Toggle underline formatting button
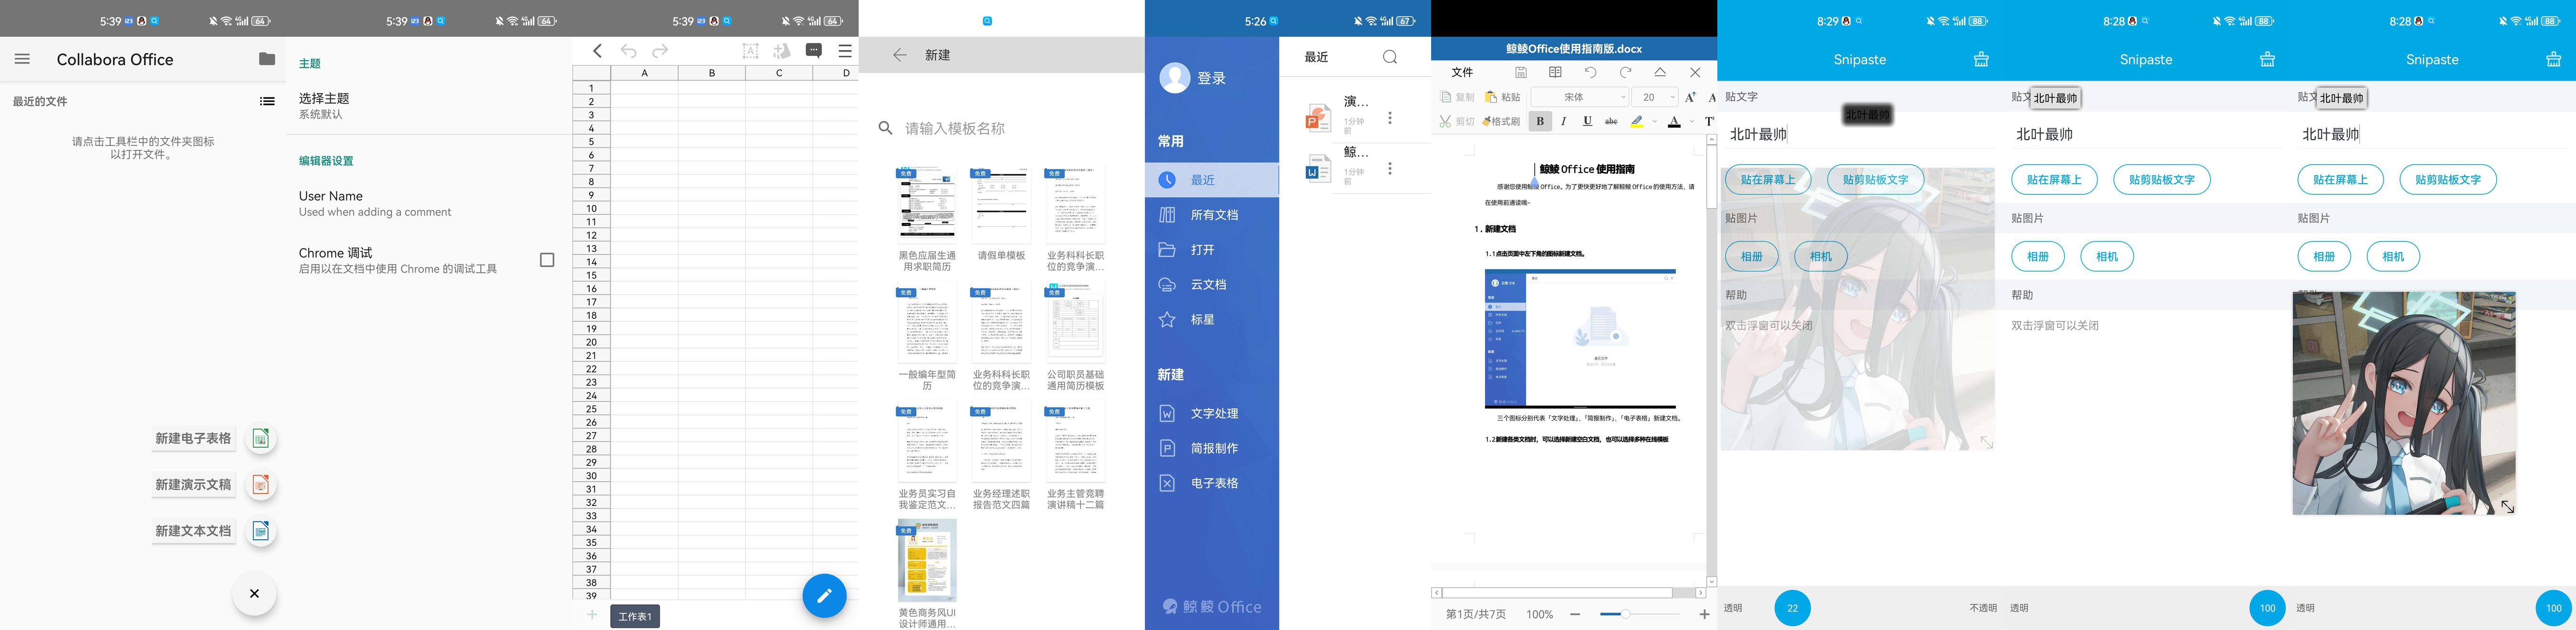The height and width of the screenshot is (630, 2576). pyautogui.click(x=1587, y=121)
